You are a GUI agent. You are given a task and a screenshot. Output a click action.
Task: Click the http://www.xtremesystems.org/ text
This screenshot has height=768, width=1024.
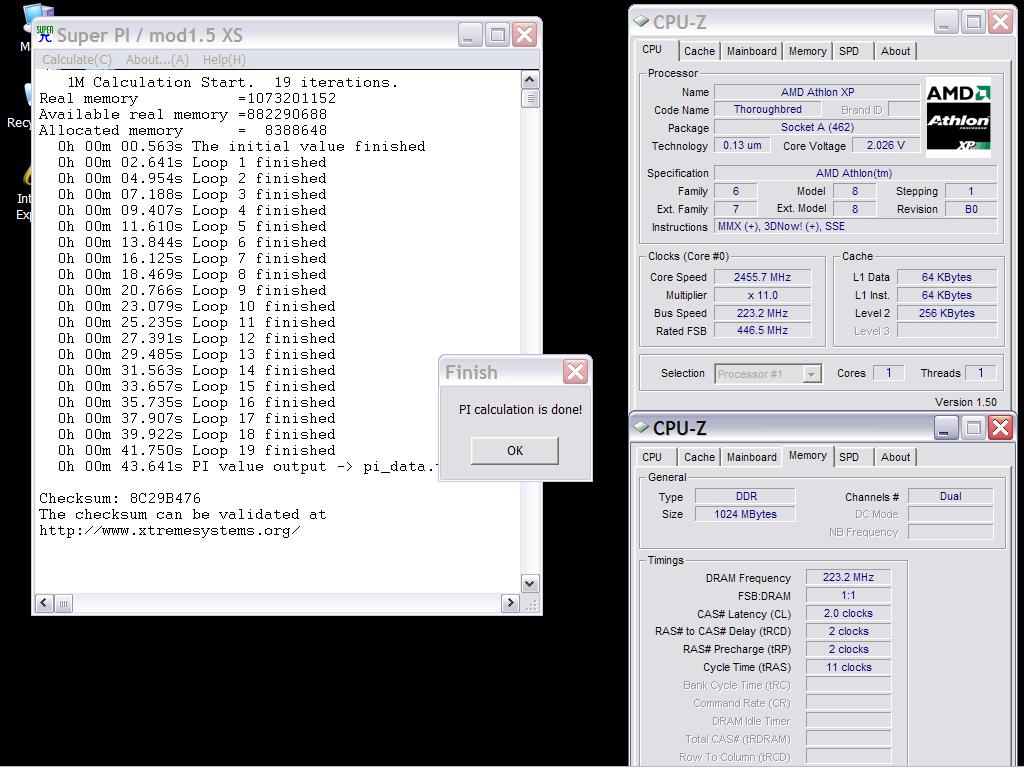[170, 530]
